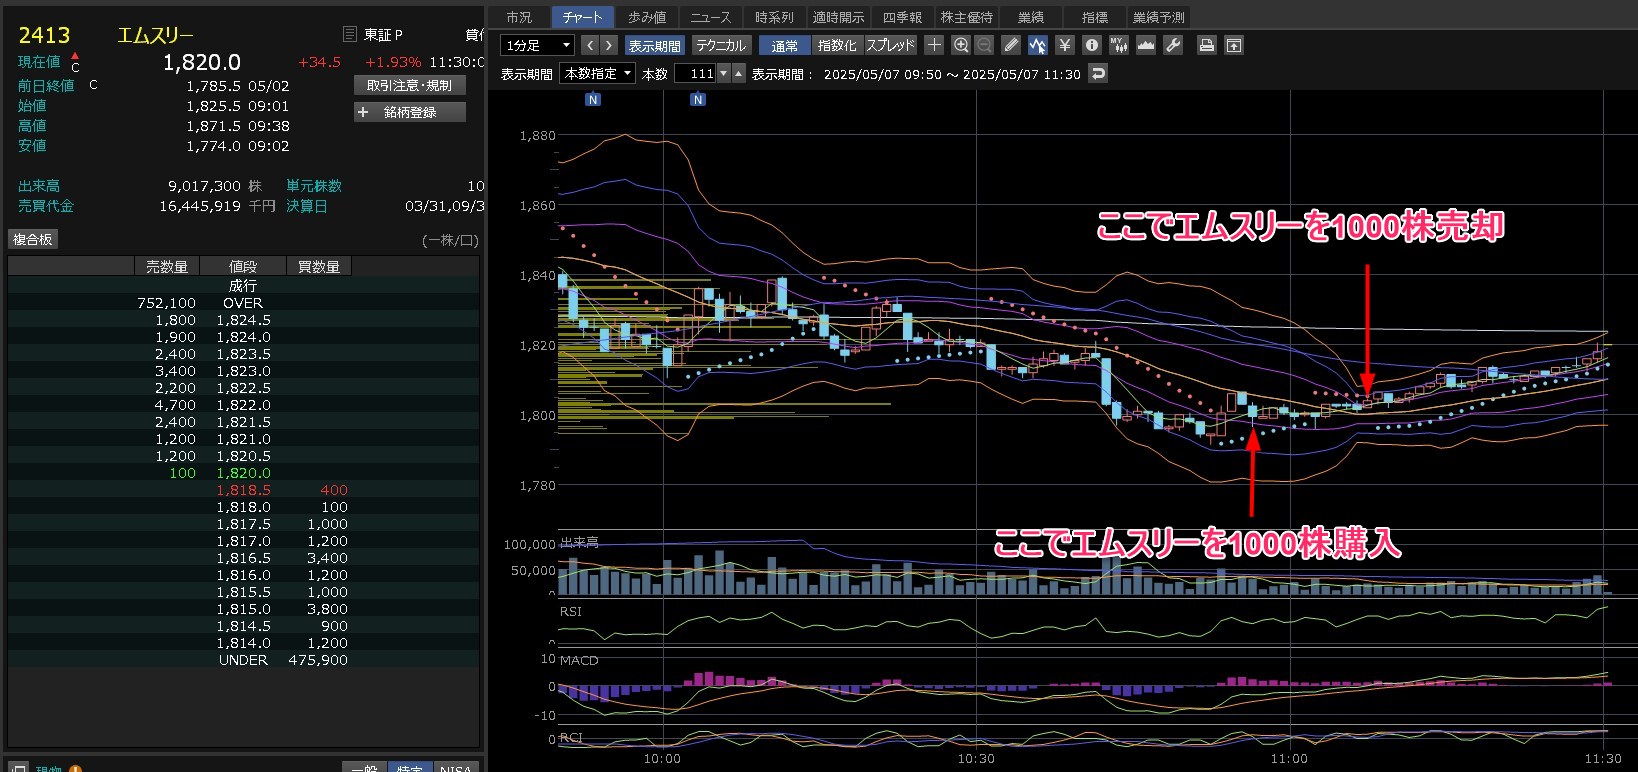
Task: Click the stock code 2413
Action: (x=44, y=35)
